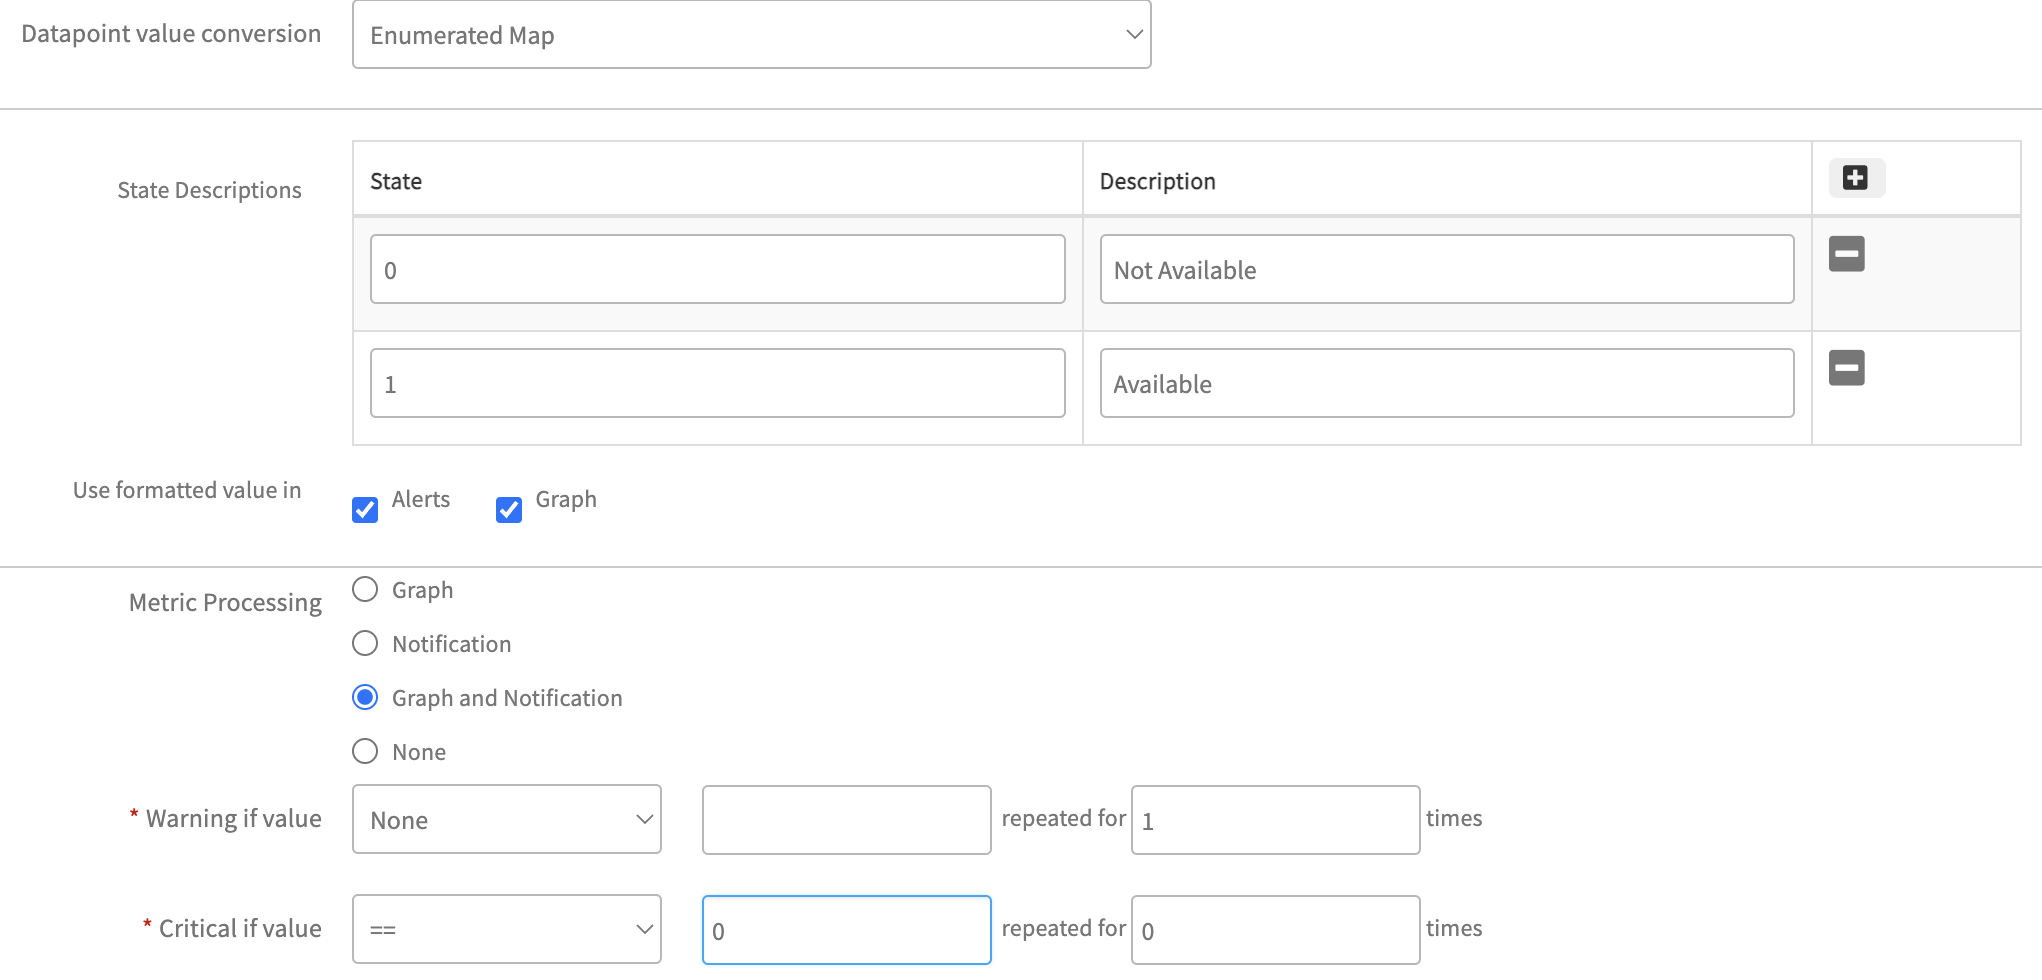Edit the Available description field
The height and width of the screenshot is (980, 2042).
click(1446, 384)
